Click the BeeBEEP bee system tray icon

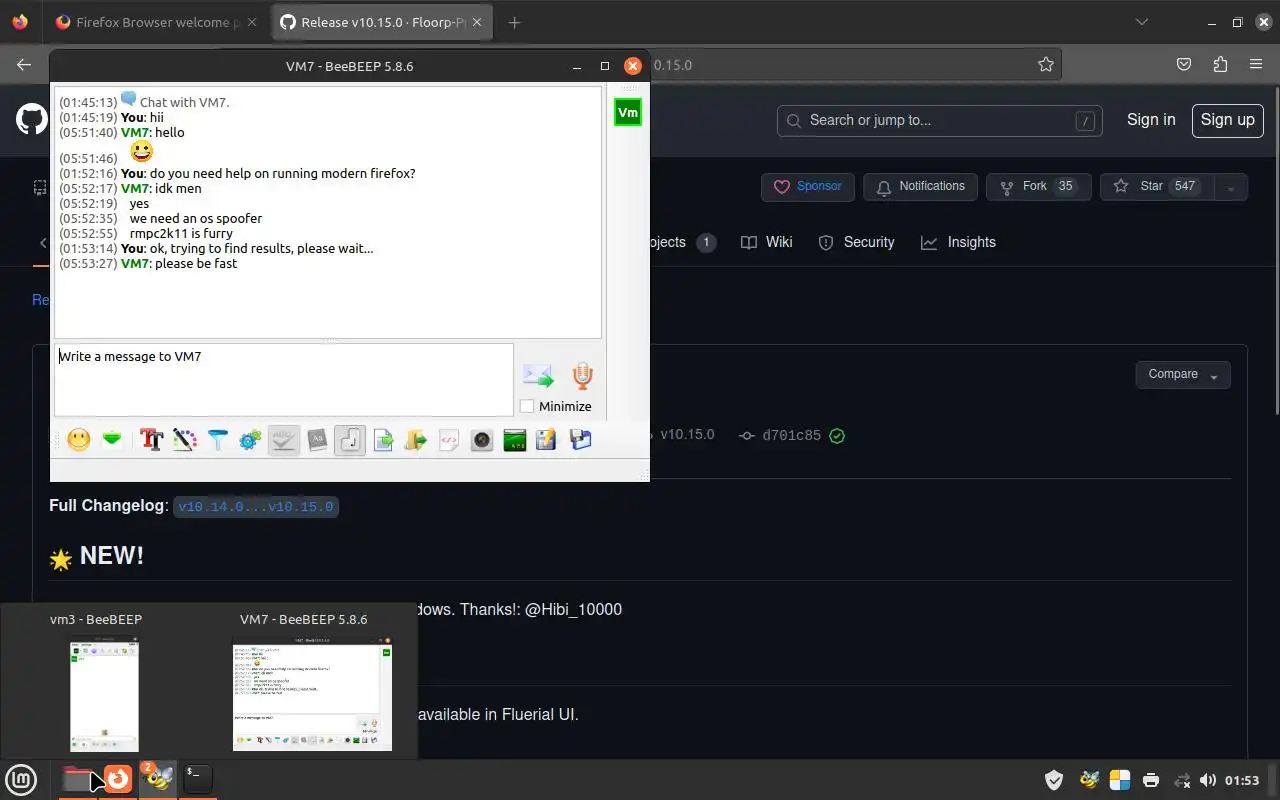click(1089, 780)
